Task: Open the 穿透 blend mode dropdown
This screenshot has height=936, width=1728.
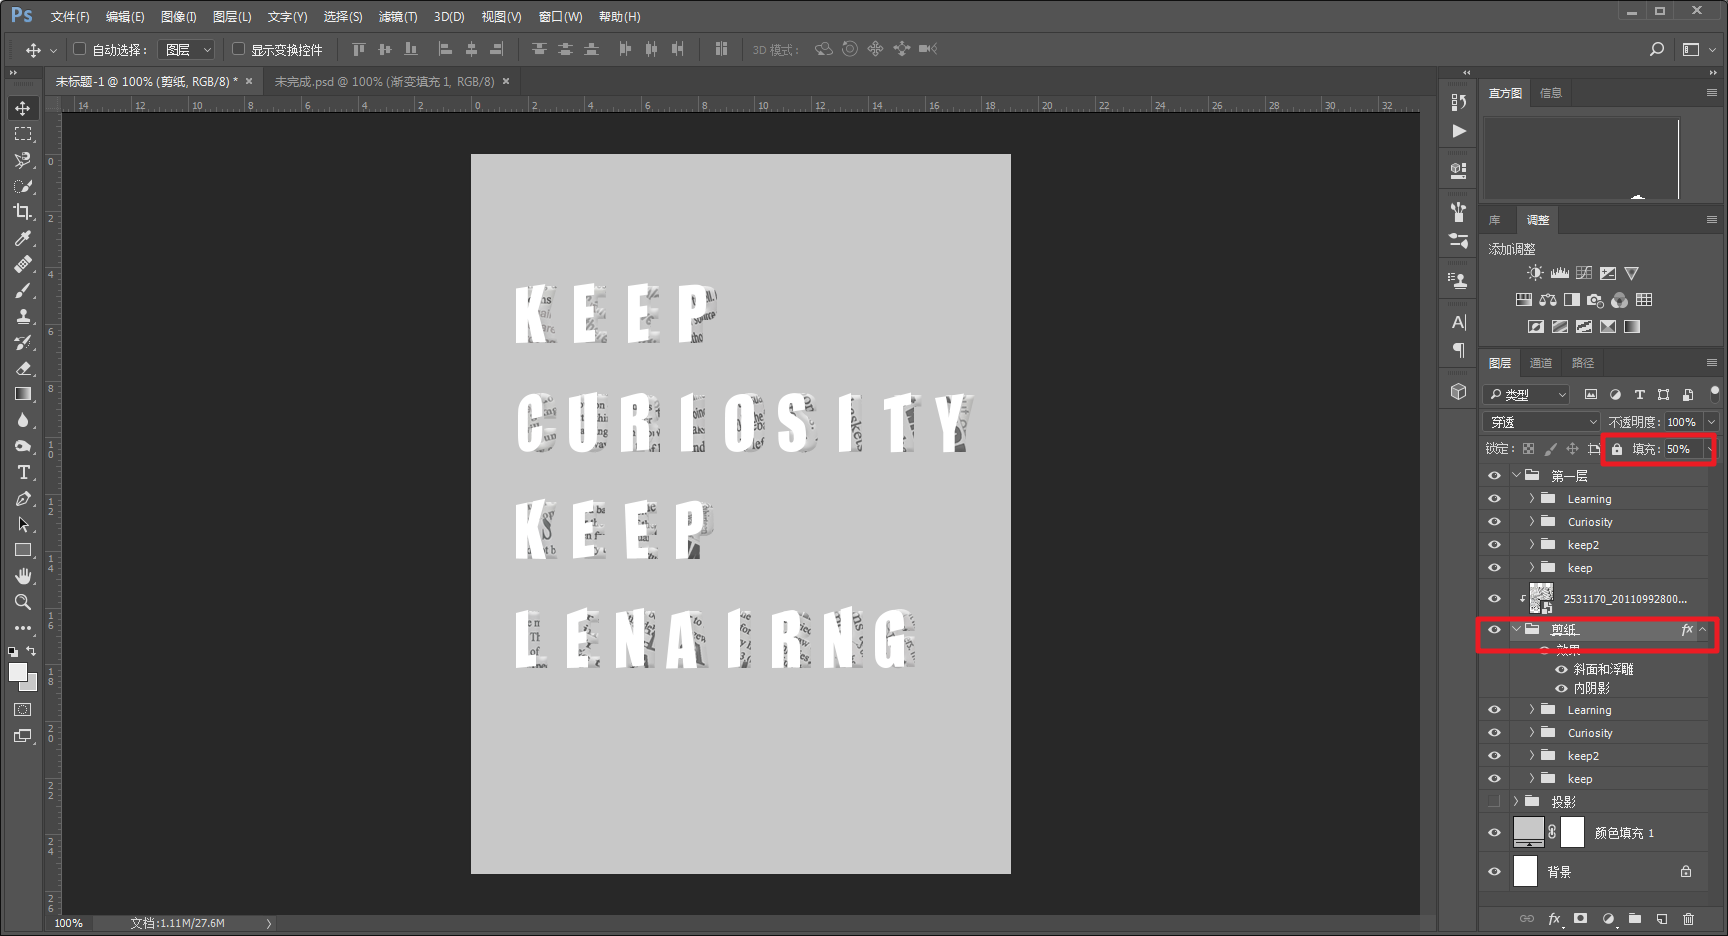Action: 1543,422
